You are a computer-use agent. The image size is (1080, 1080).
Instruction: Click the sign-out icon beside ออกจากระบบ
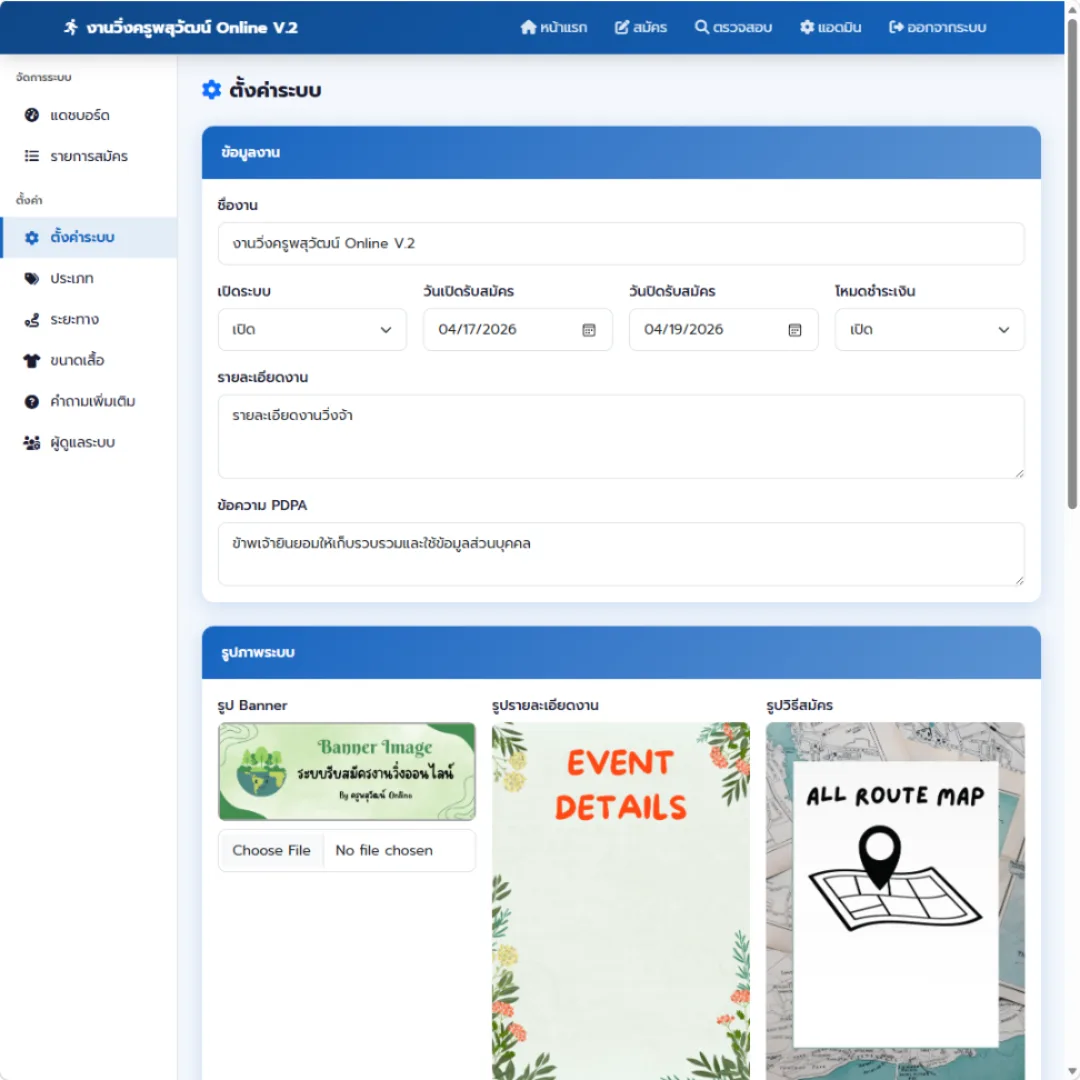[895, 27]
